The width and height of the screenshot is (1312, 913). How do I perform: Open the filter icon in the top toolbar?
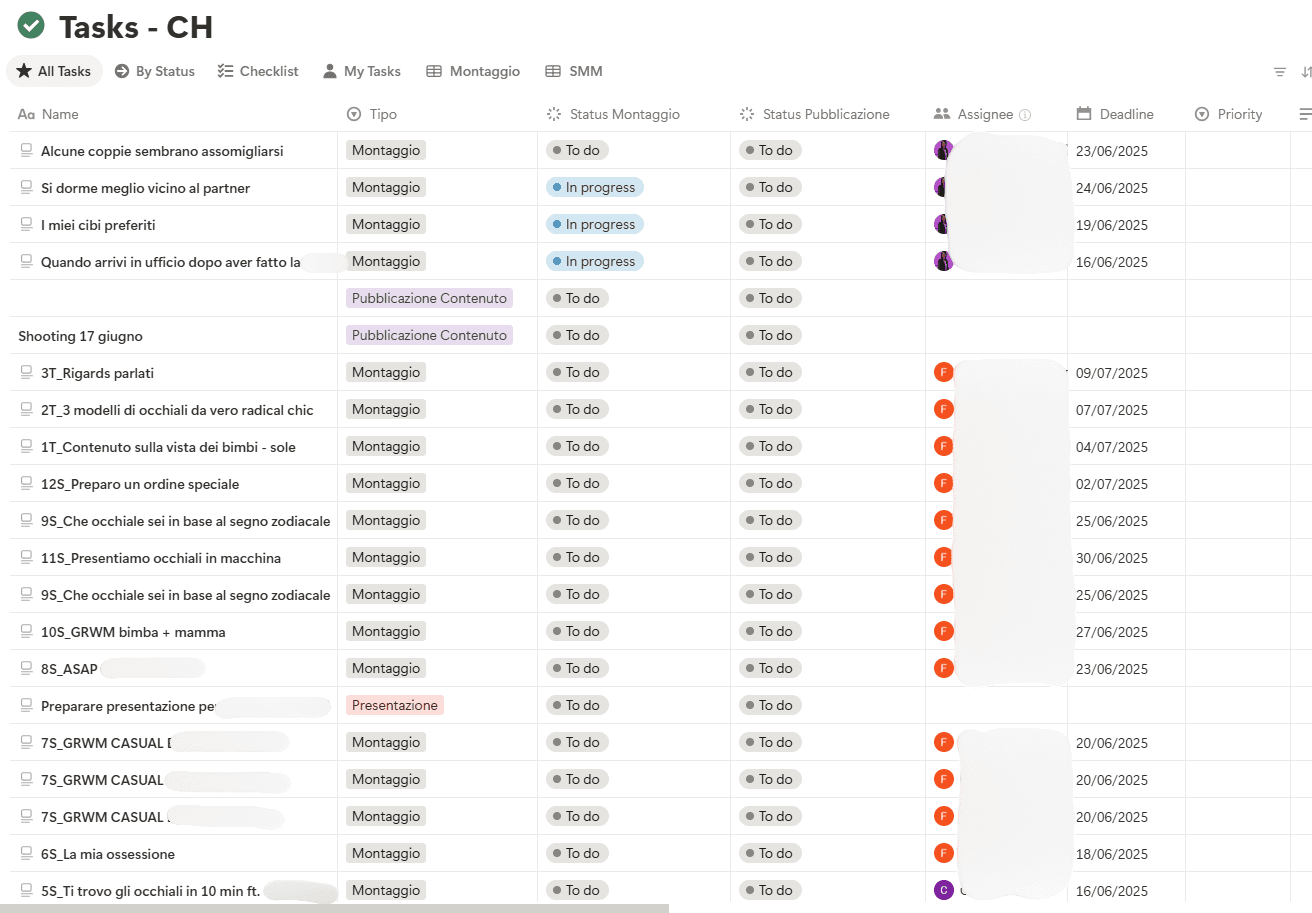[1279, 71]
